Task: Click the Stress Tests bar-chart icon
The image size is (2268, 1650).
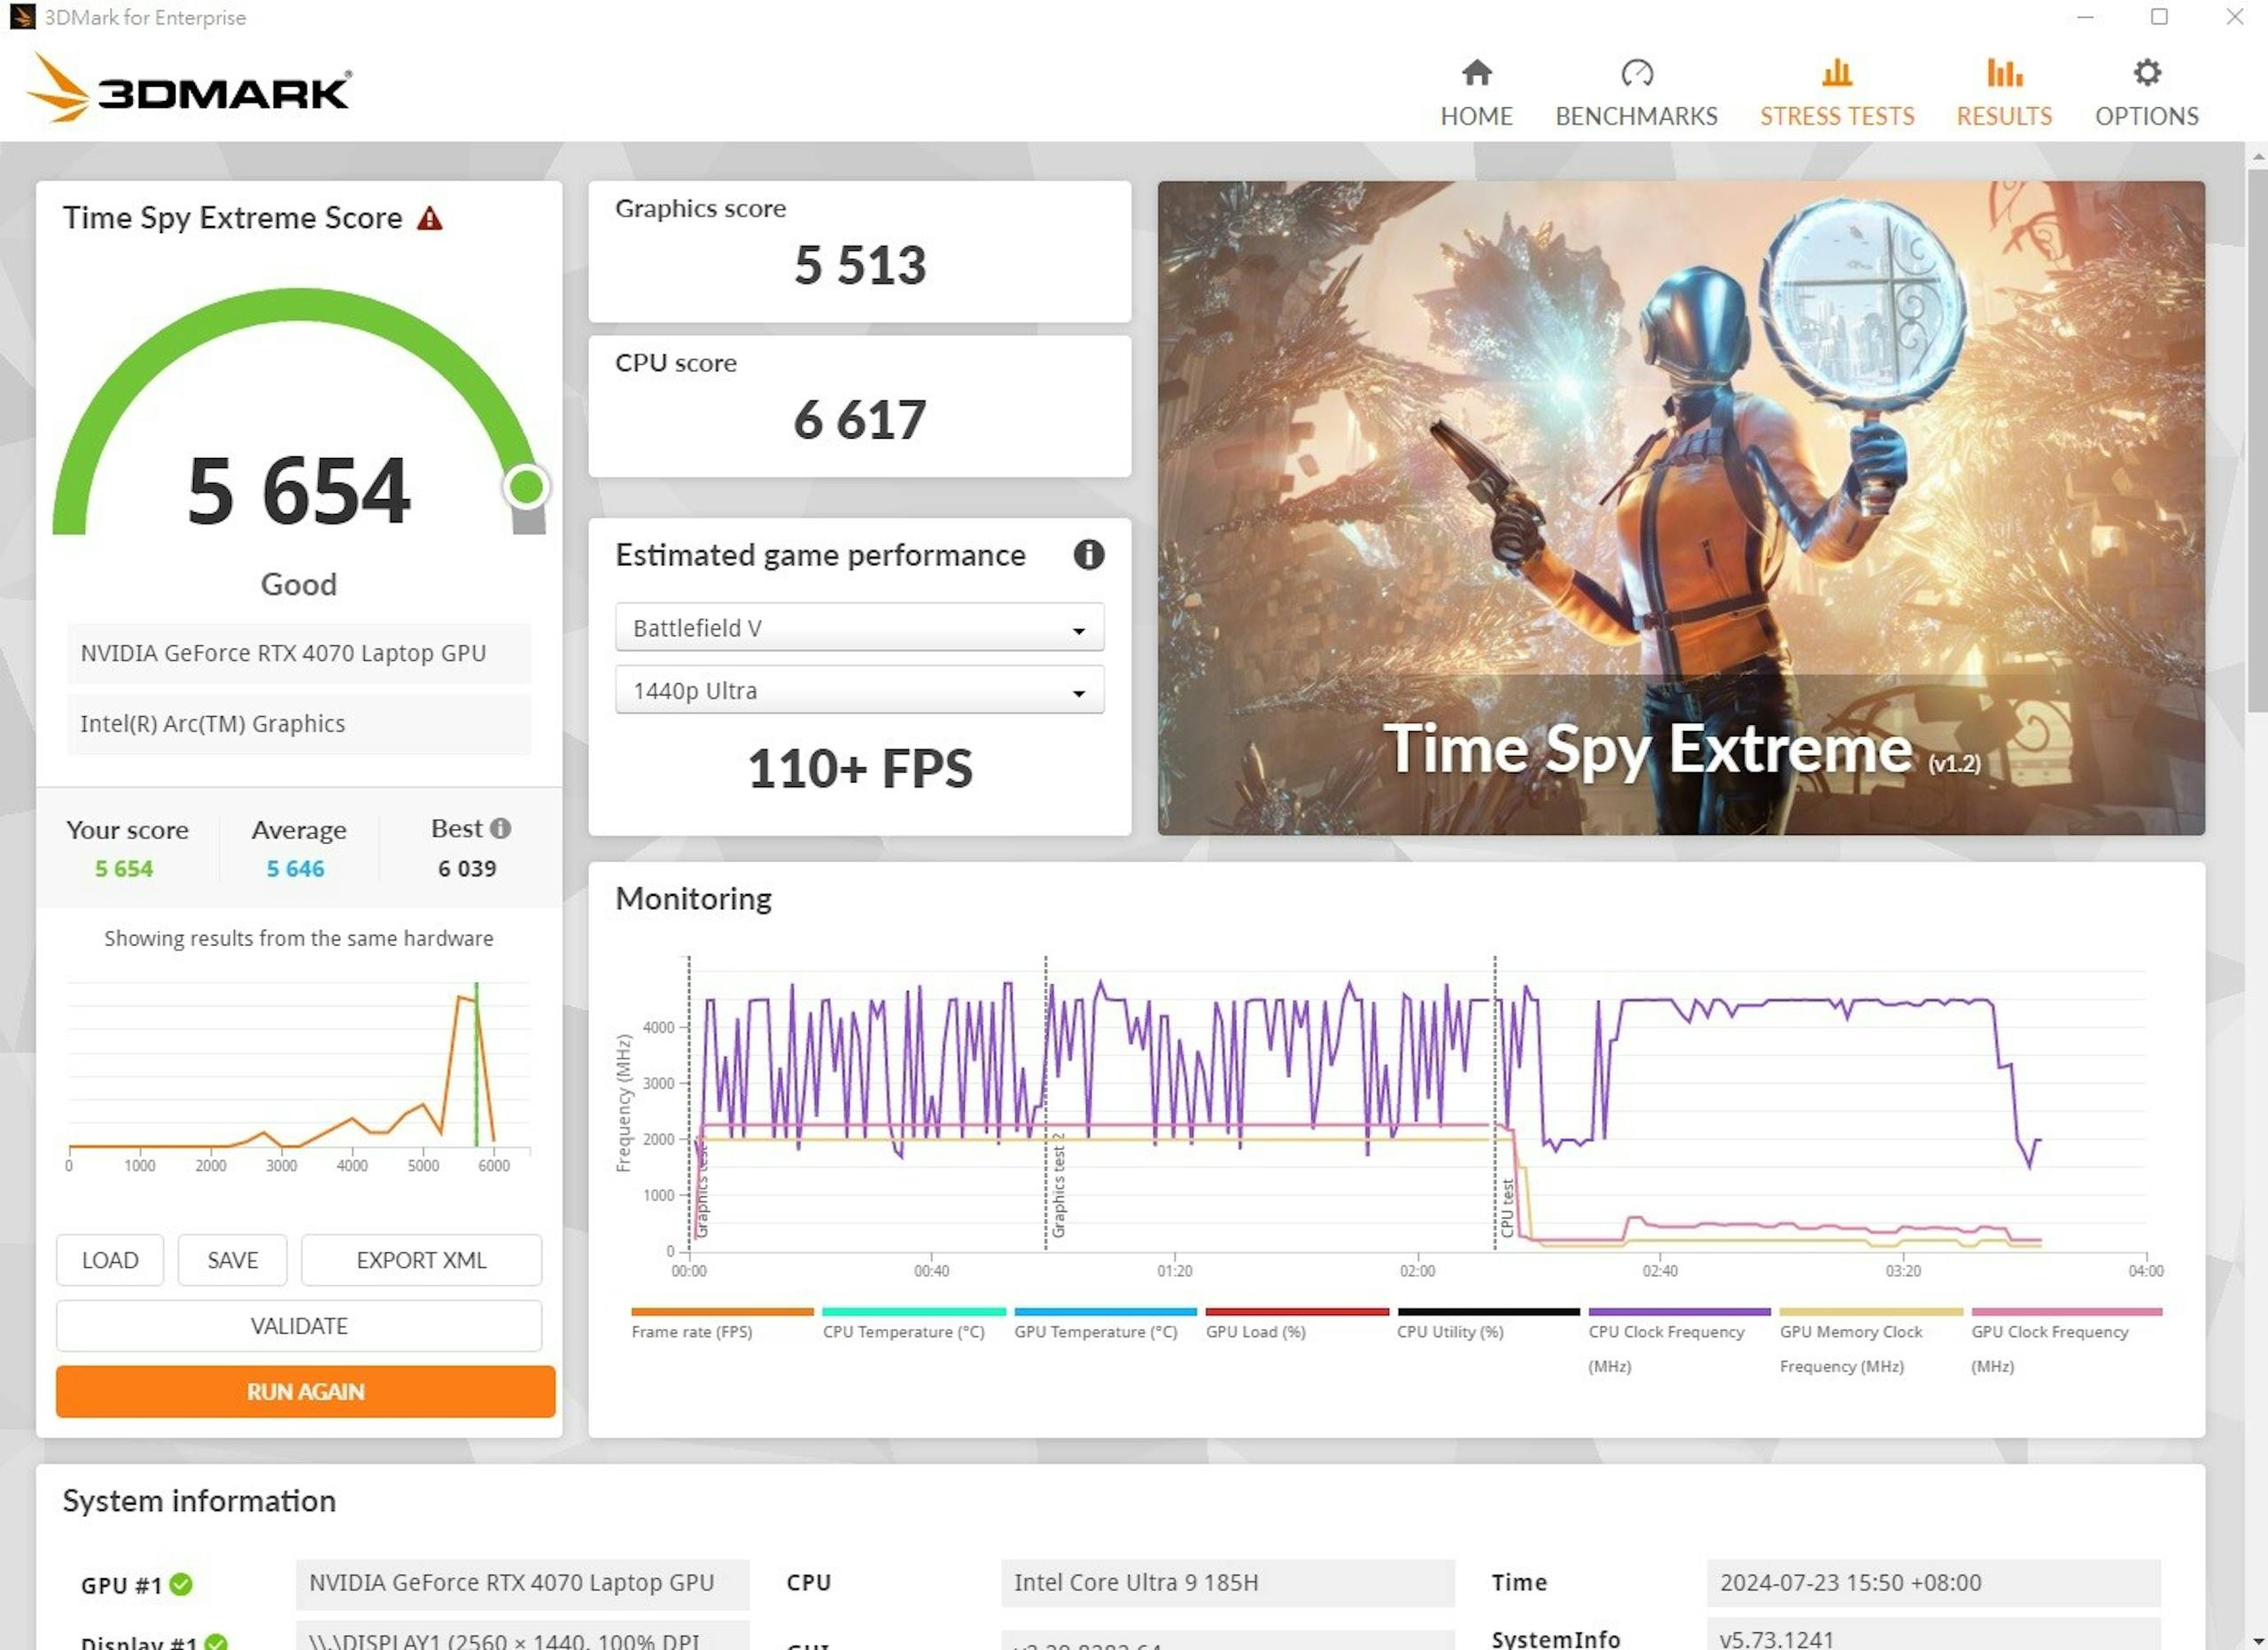Action: point(1836,72)
